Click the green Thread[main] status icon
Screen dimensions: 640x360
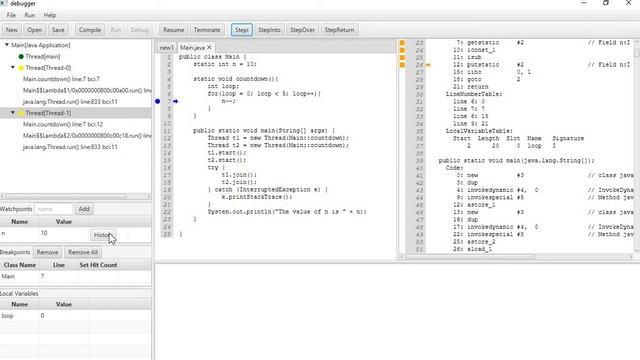click(x=21, y=56)
